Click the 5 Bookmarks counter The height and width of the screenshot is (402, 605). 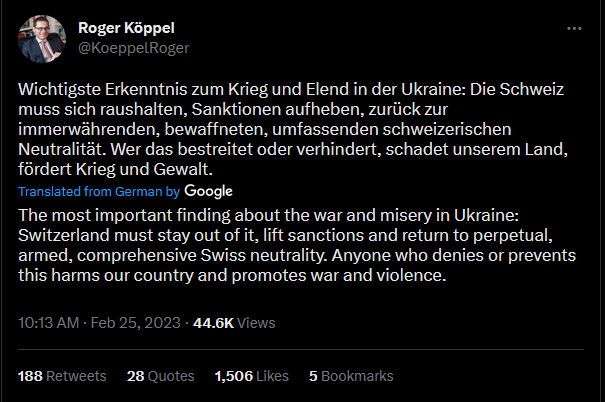[x=351, y=376]
